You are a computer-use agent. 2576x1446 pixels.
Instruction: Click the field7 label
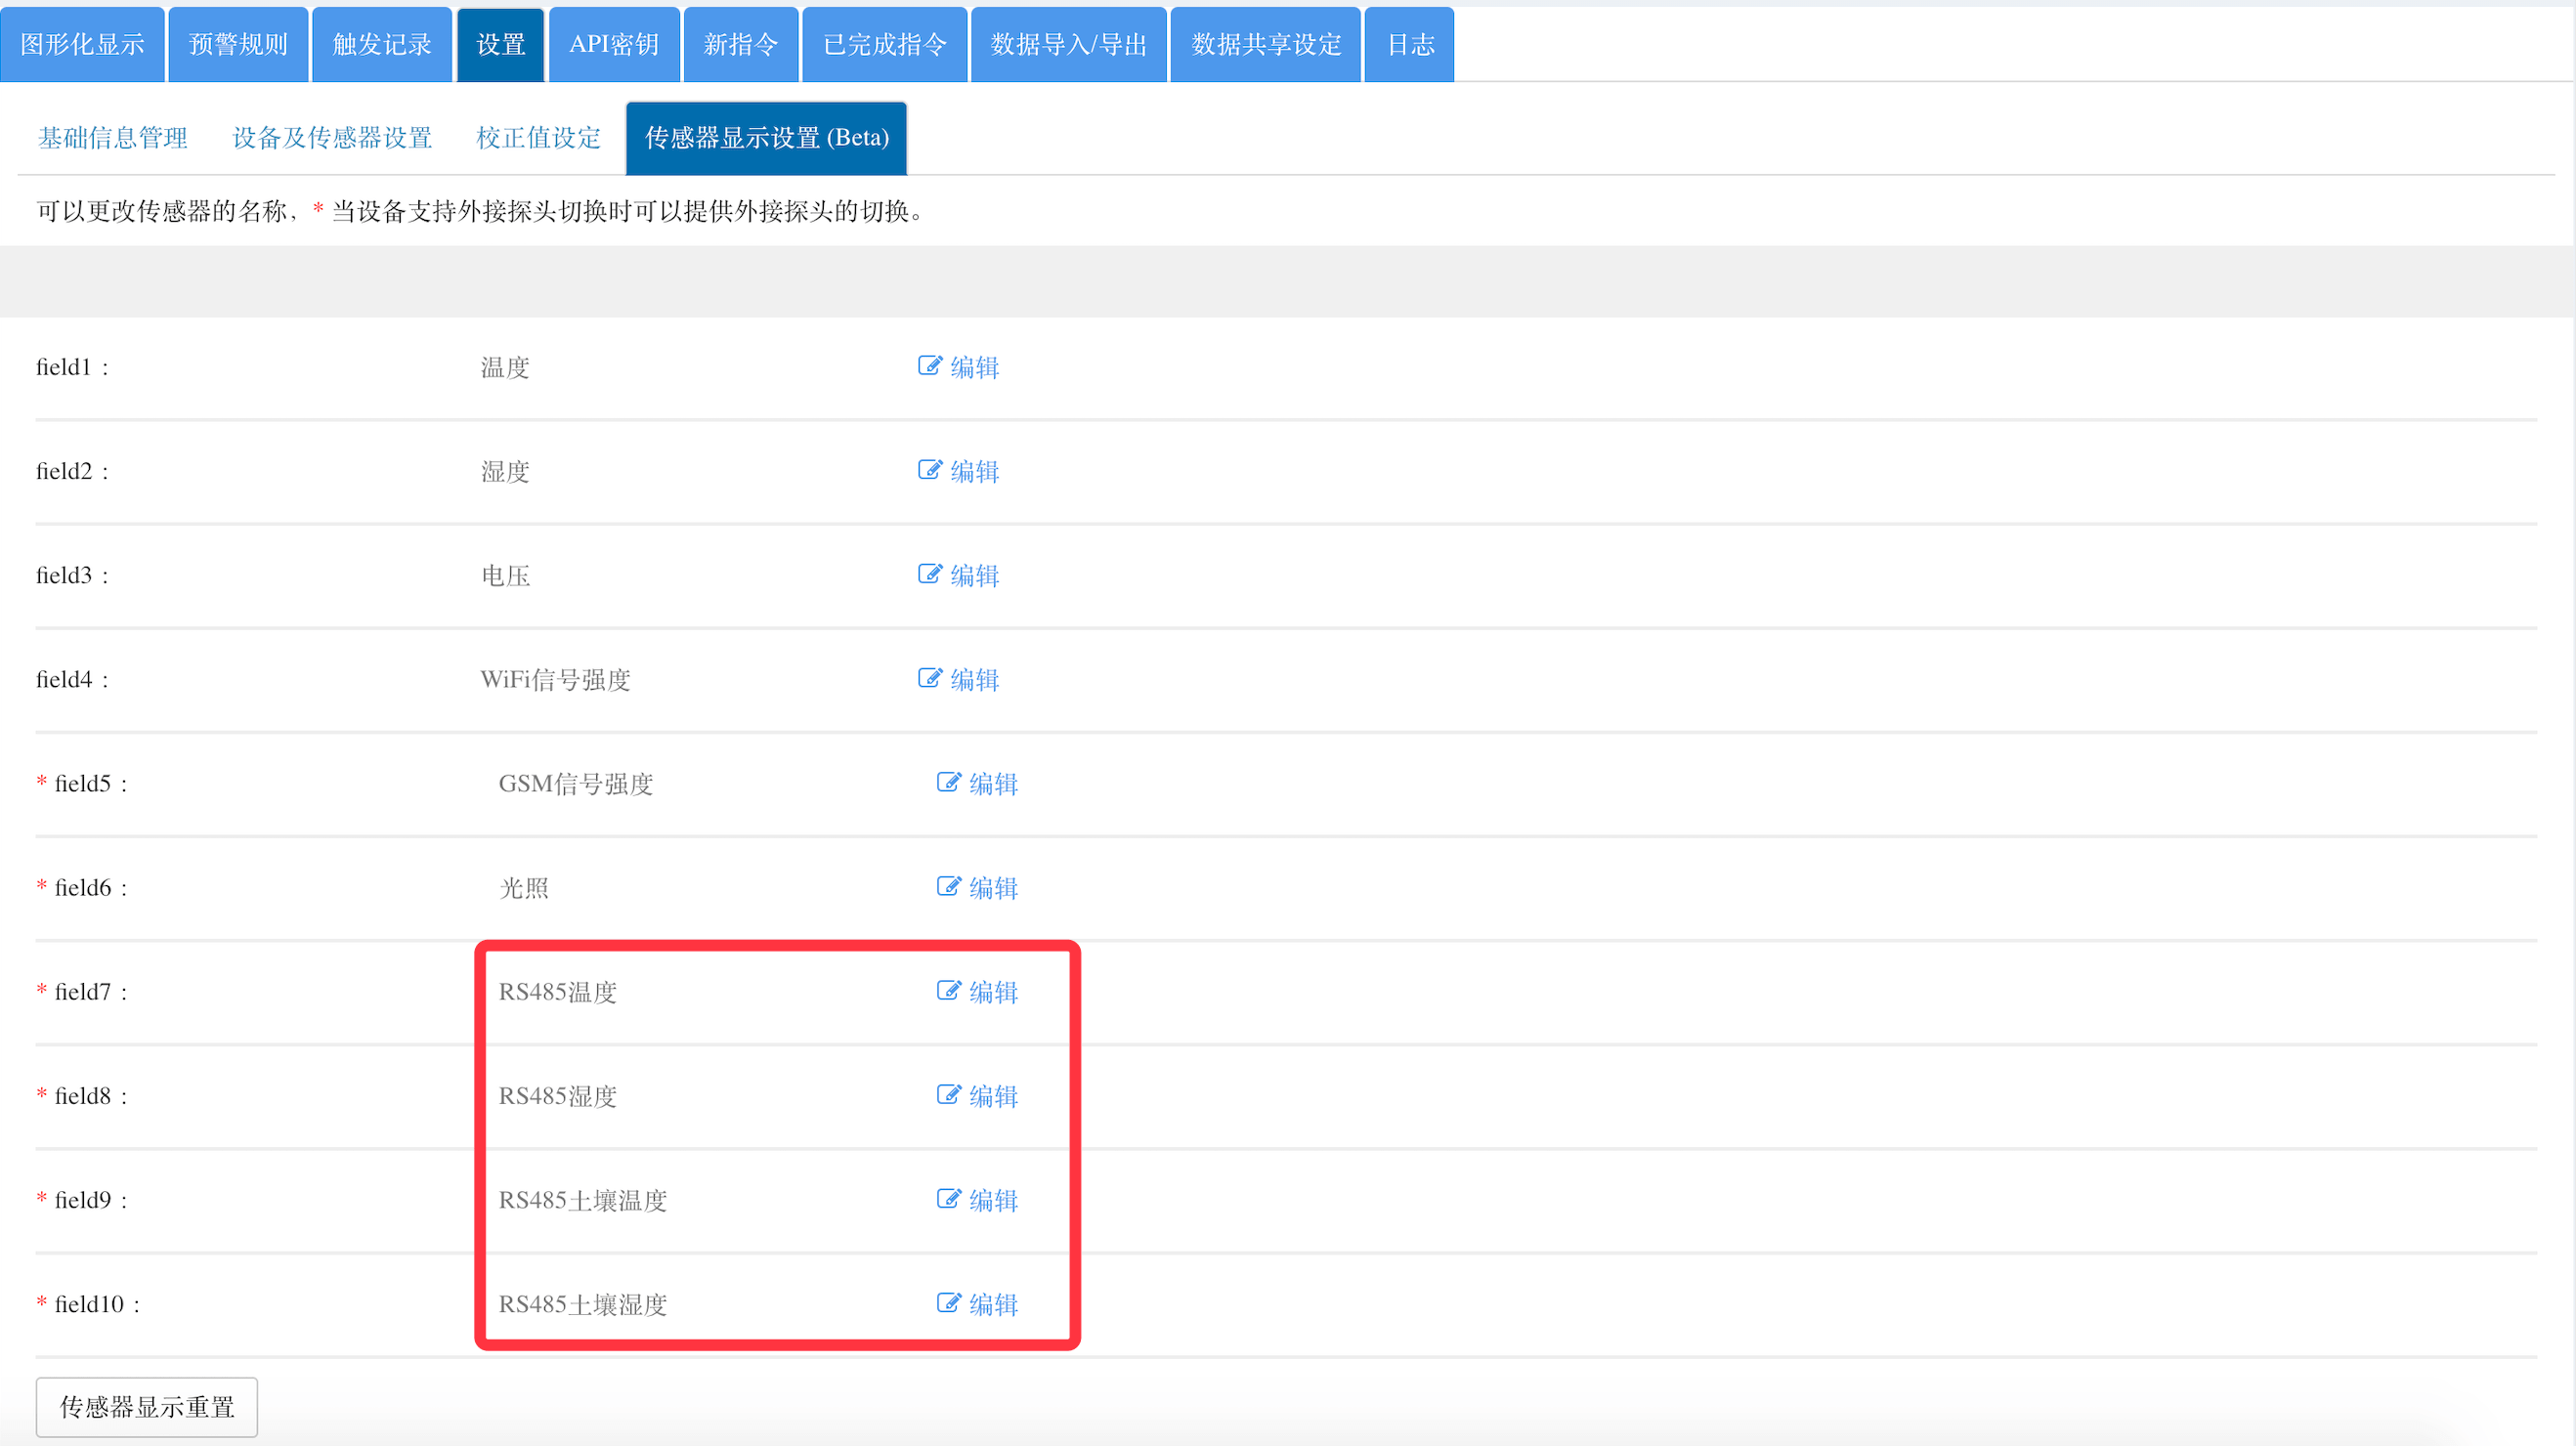(91, 991)
